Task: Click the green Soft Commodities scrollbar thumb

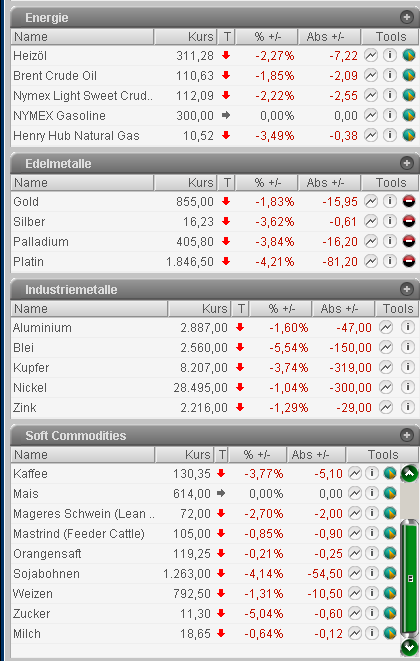Action: 410,578
